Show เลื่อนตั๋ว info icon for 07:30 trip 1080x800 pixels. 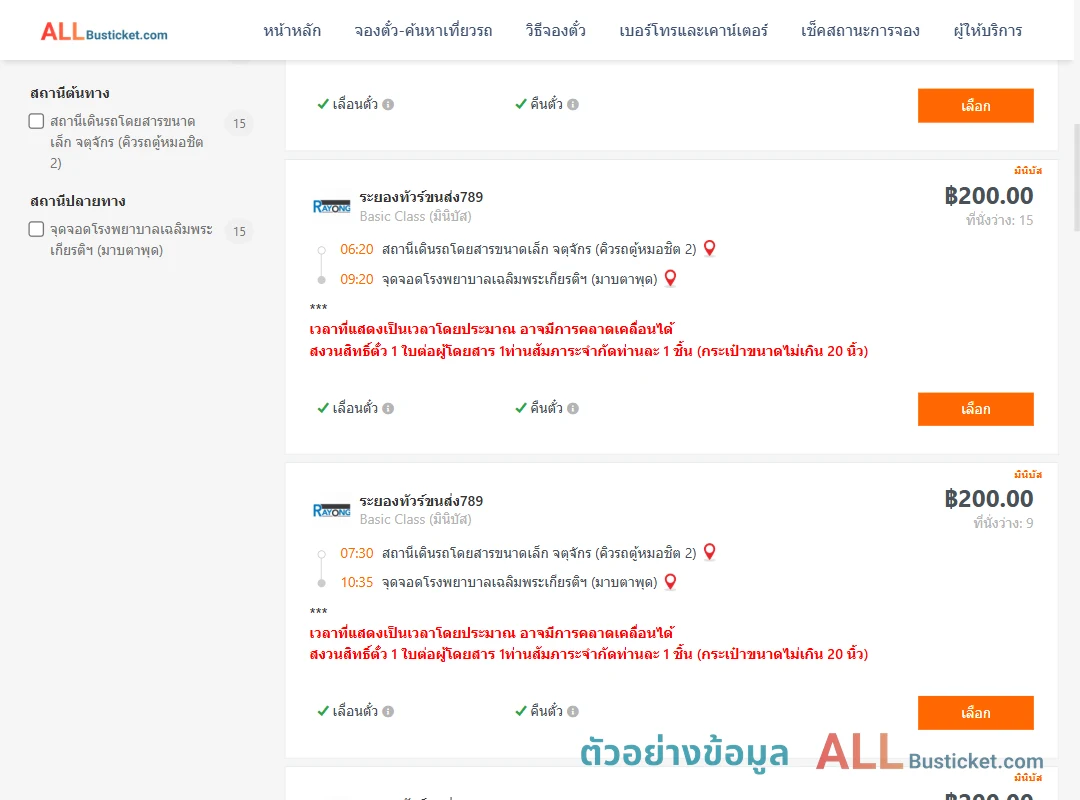(388, 712)
